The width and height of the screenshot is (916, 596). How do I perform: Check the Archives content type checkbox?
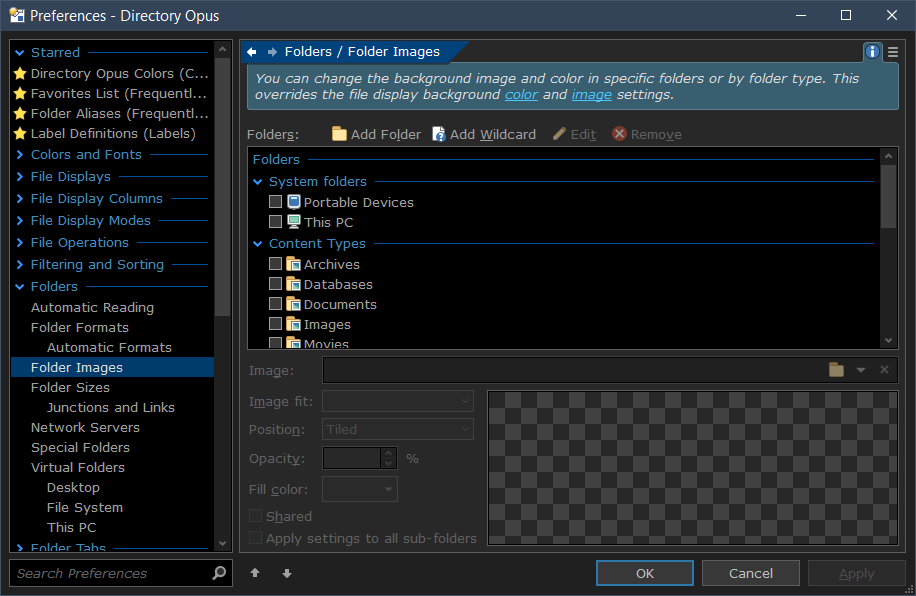click(276, 264)
